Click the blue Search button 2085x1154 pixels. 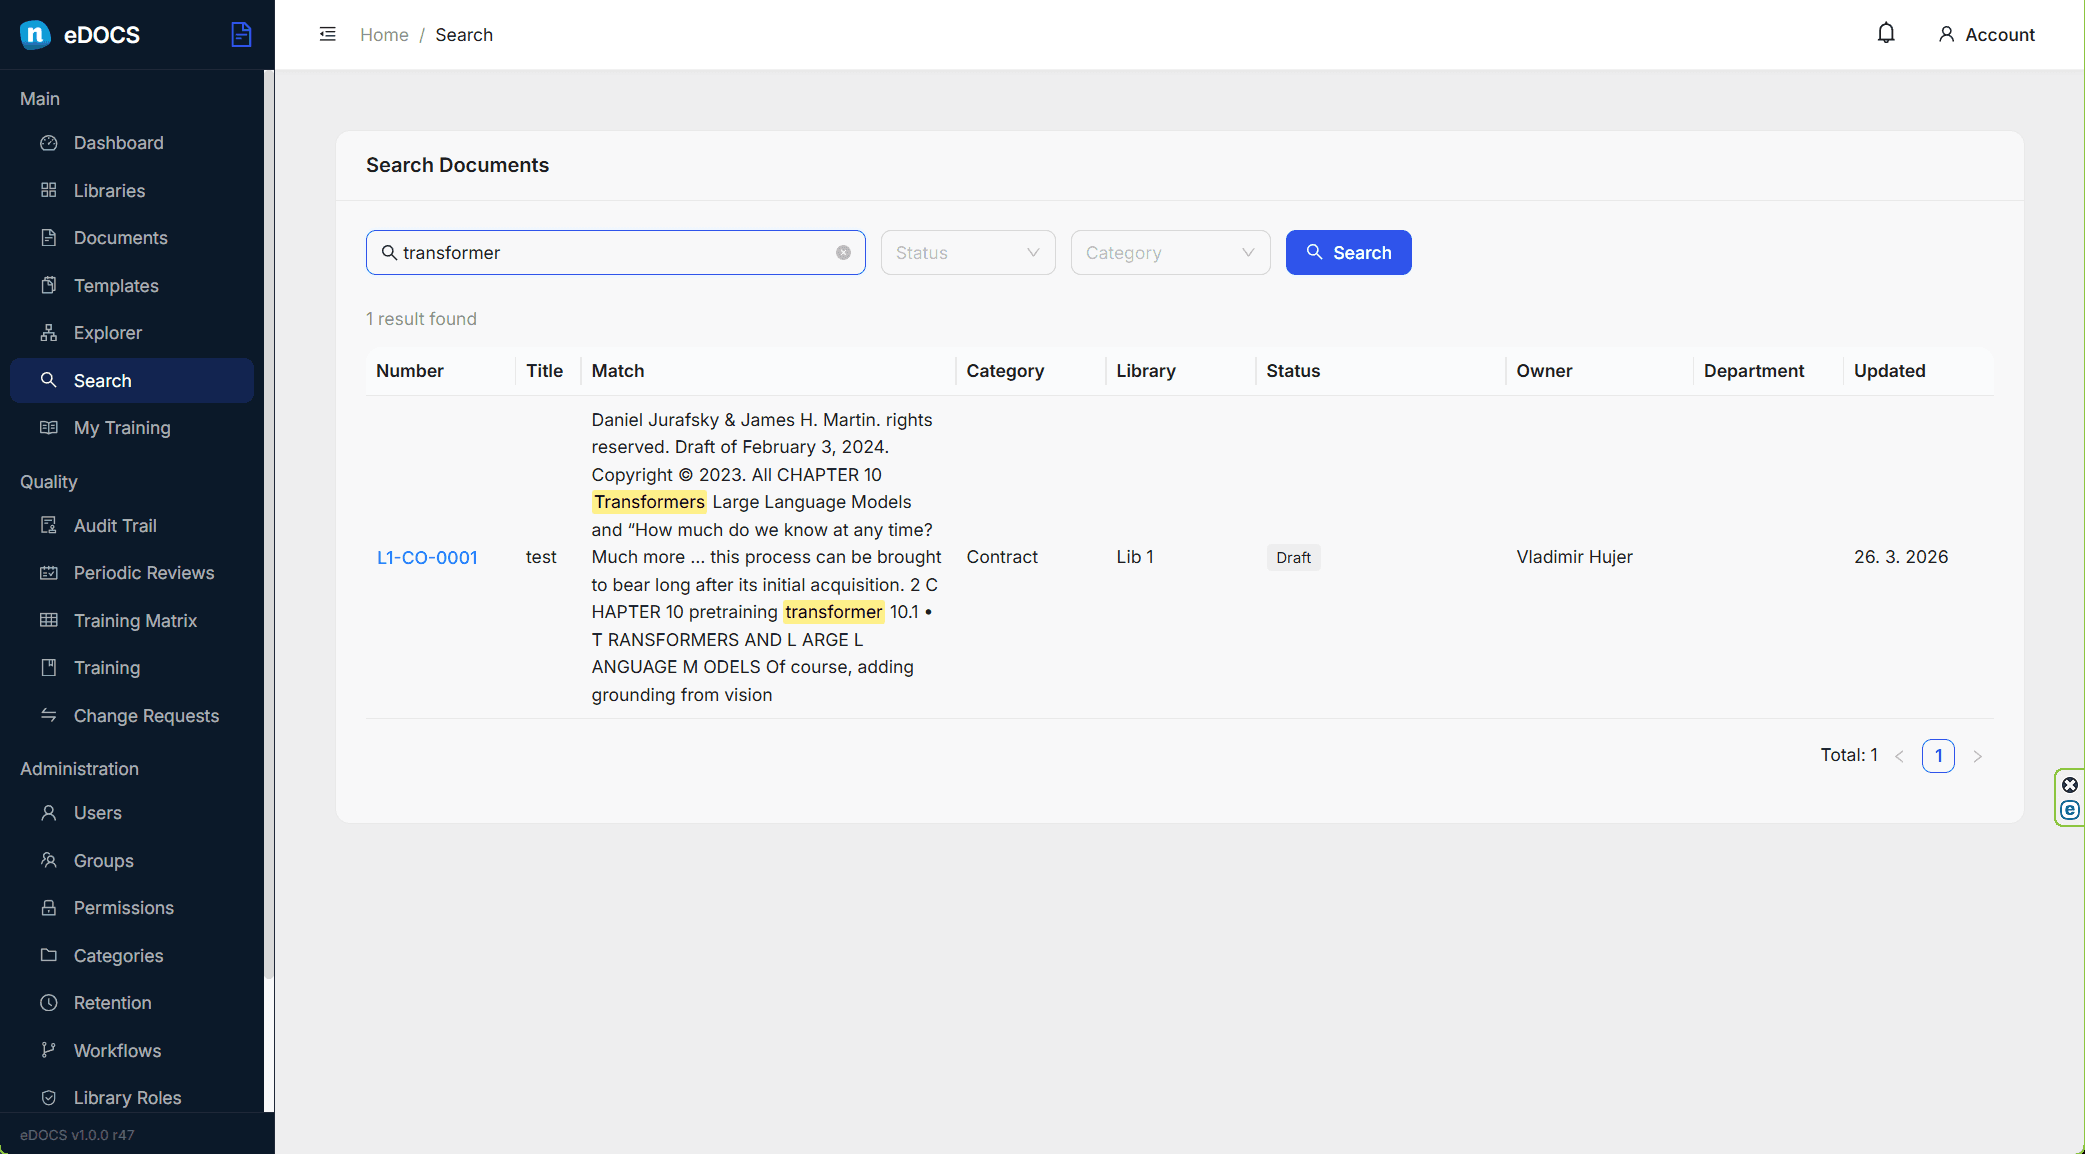pyautogui.click(x=1348, y=253)
